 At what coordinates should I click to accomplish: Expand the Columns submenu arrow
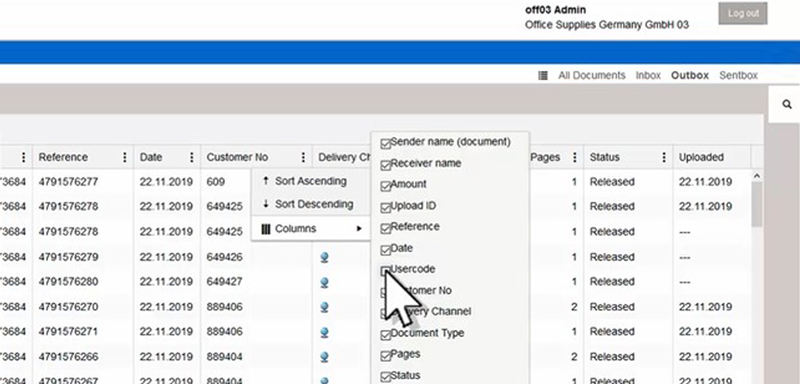(359, 228)
